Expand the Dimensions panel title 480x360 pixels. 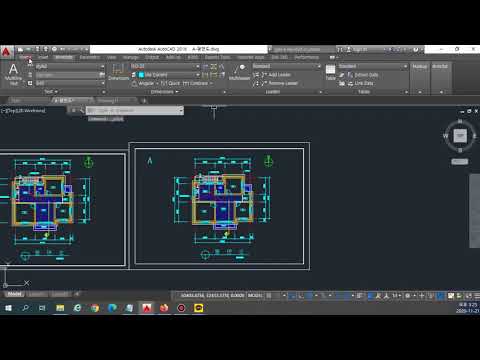[165, 92]
